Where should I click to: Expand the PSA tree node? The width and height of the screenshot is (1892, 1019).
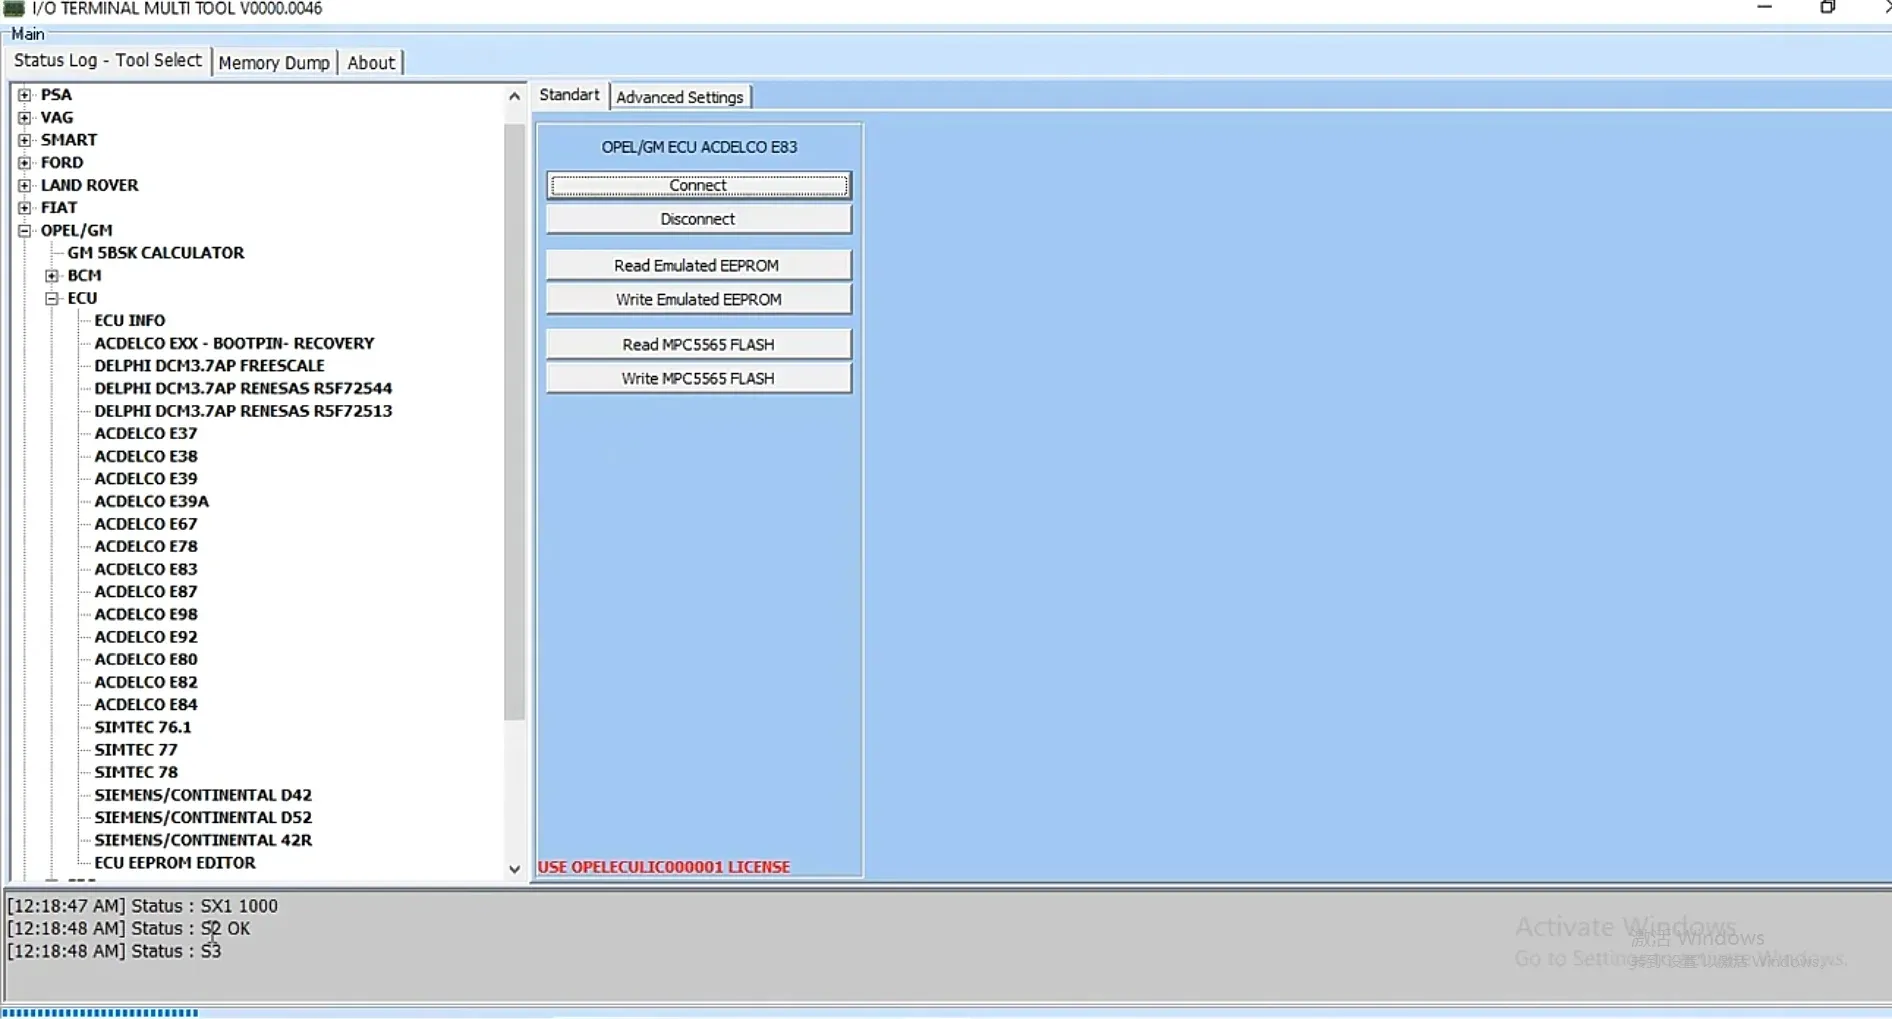23,94
